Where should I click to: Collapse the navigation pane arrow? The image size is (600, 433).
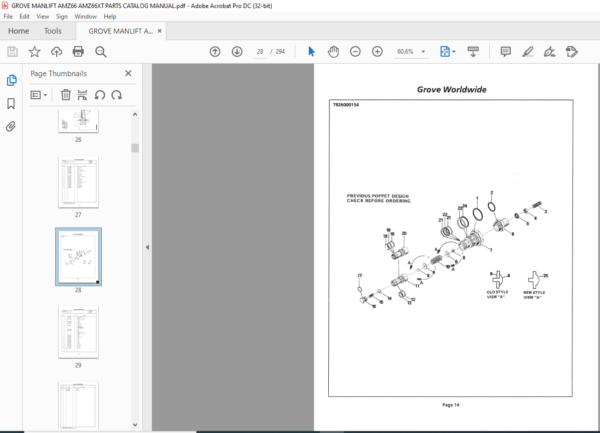(x=147, y=247)
